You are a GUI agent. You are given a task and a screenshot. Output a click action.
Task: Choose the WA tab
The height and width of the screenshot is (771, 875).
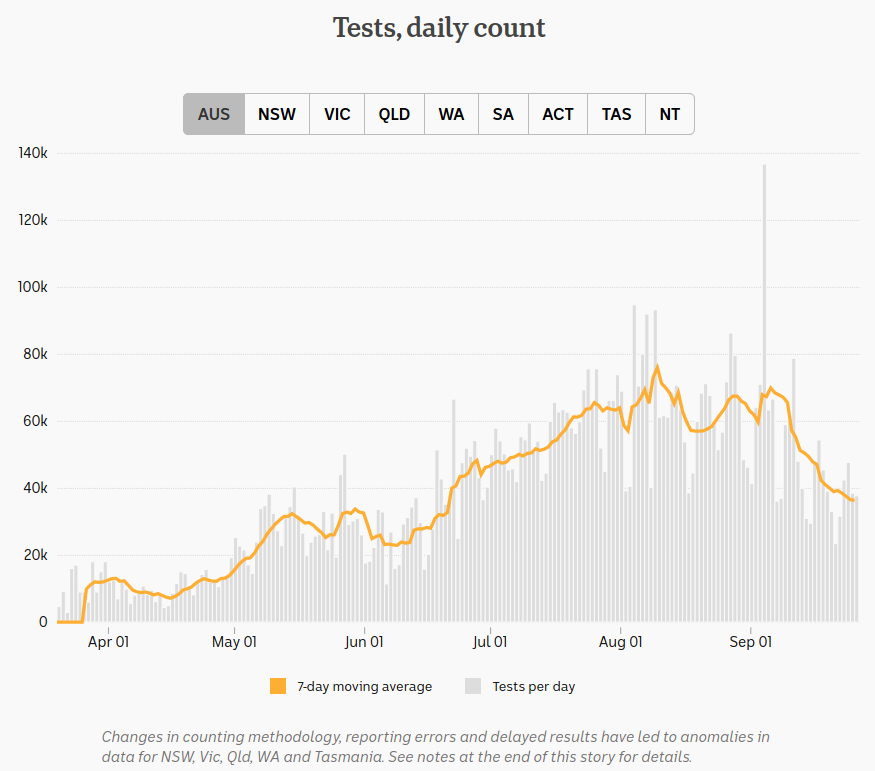pos(451,114)
